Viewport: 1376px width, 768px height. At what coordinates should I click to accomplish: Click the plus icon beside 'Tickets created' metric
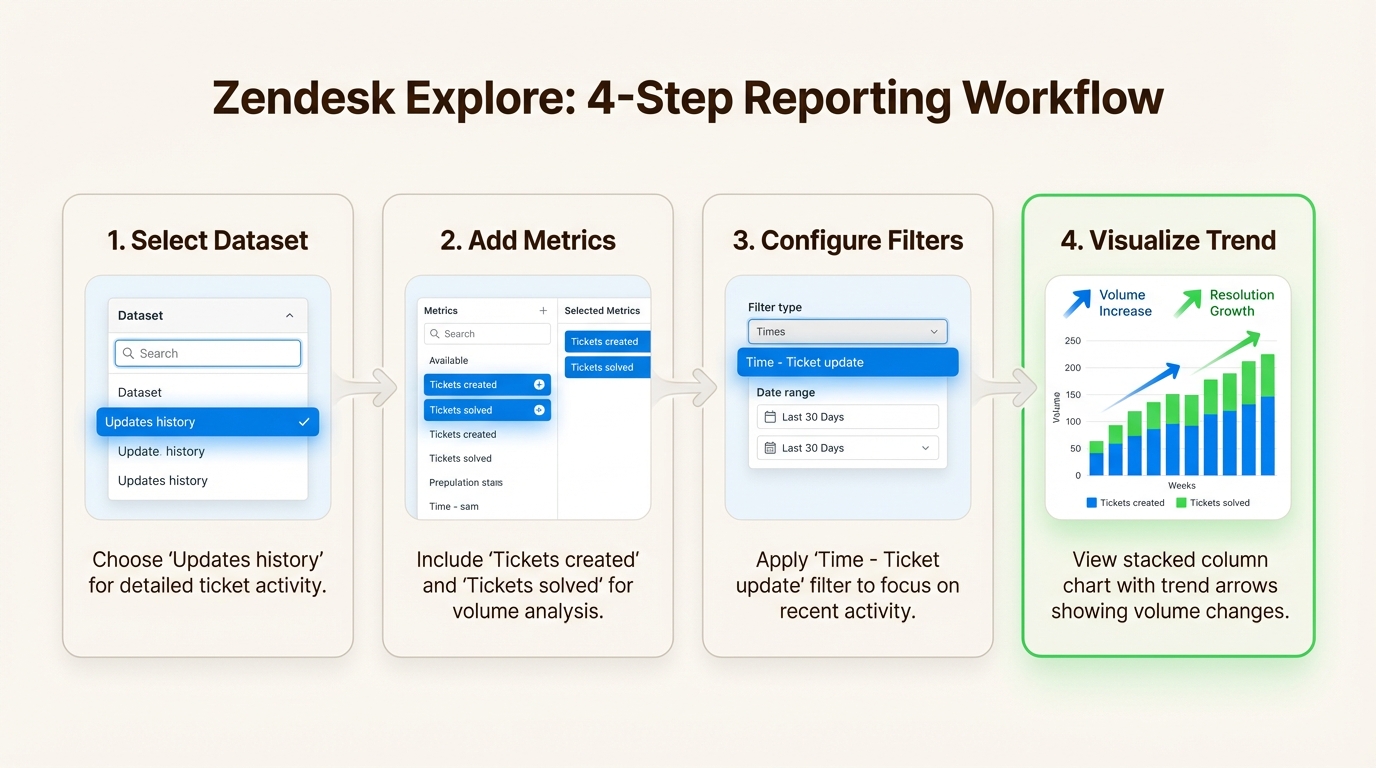(539, 384)
